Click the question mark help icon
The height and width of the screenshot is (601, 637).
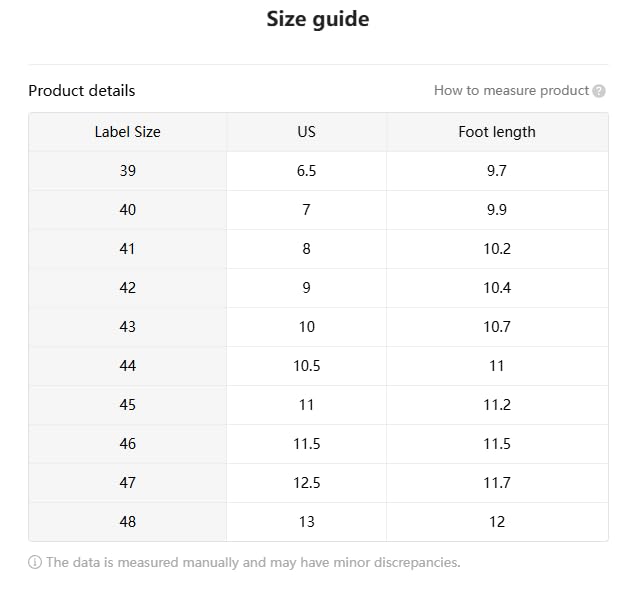click(599, 91)
